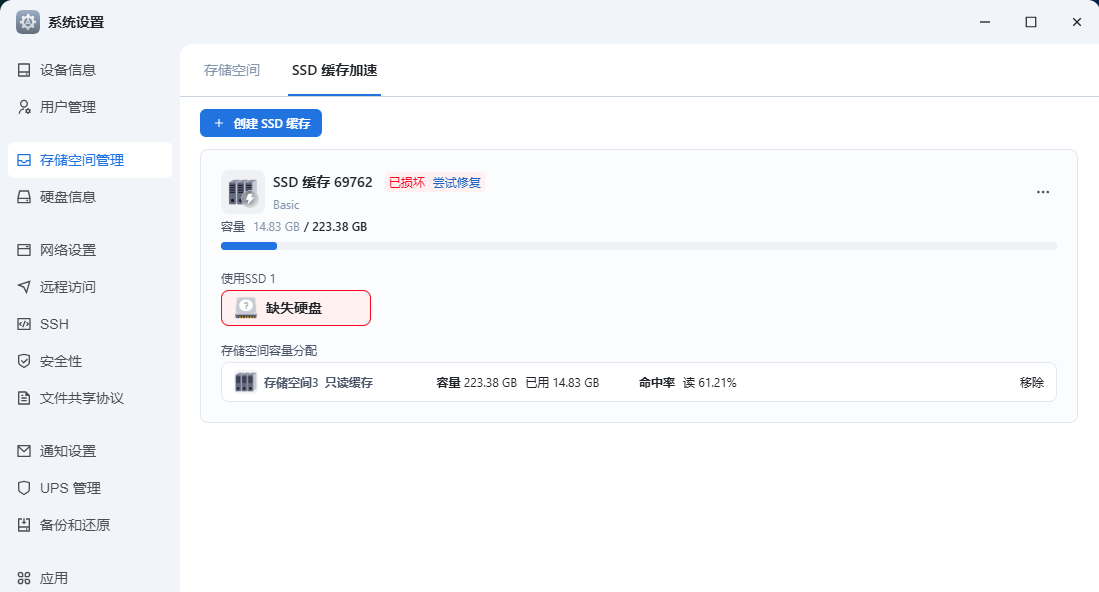This screenshot has width=1099, height=592.
Task: Switch to the 存储空间 tab
Action: click(x=232, y=70)
